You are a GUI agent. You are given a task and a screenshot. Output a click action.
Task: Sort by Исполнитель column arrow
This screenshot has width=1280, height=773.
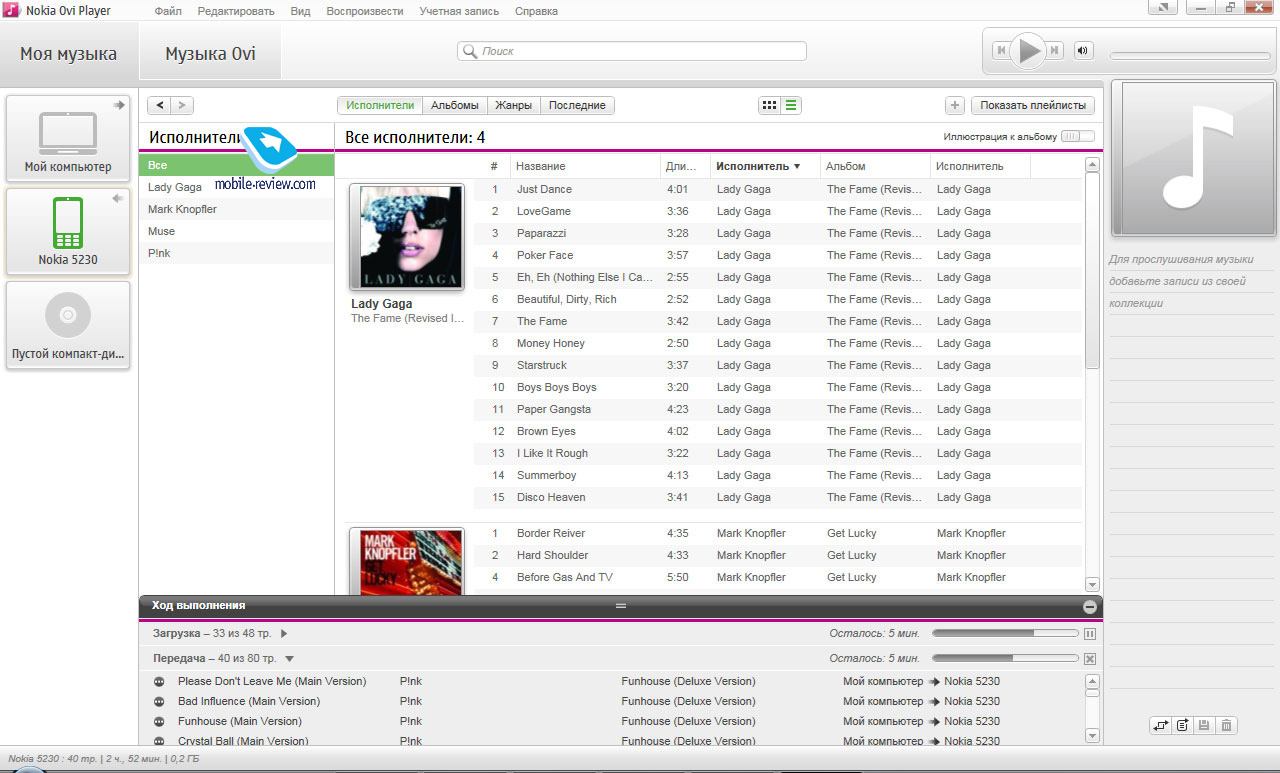click(797, 166)
